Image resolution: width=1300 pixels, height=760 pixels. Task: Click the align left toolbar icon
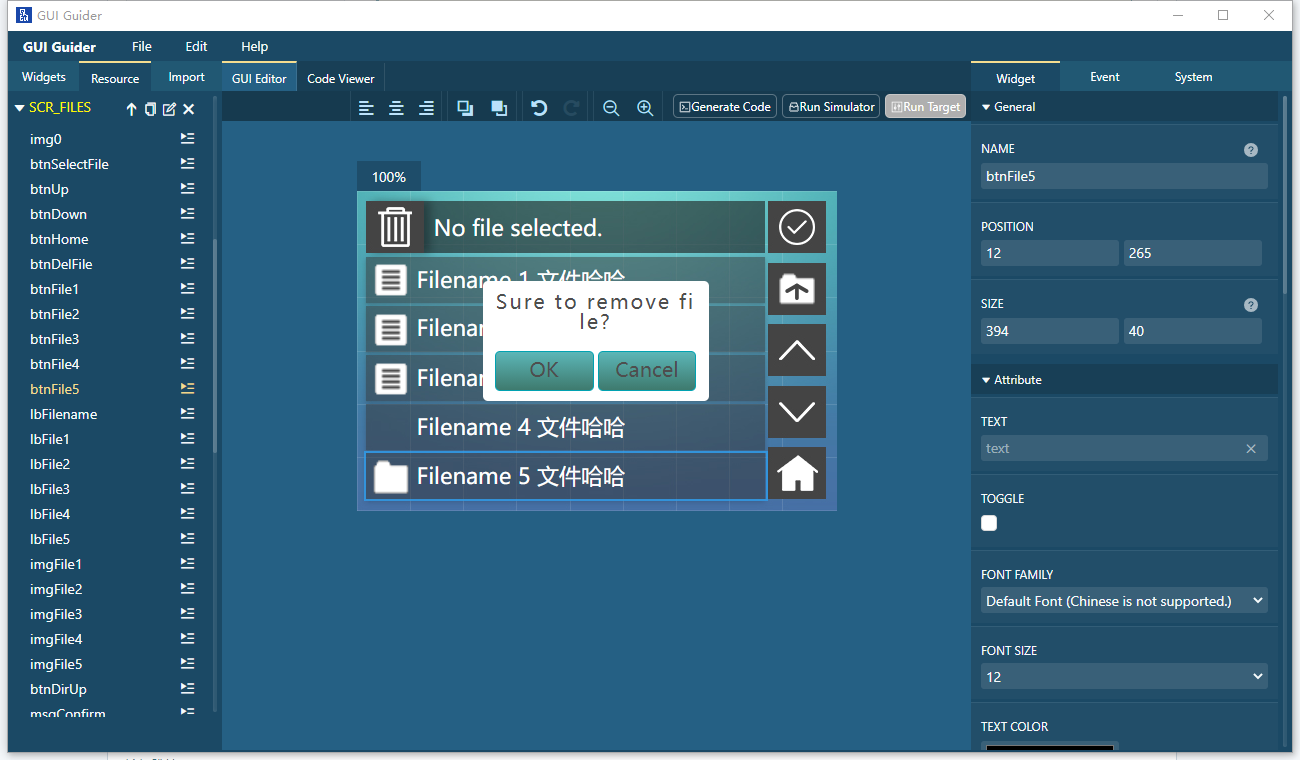[367, 108]
